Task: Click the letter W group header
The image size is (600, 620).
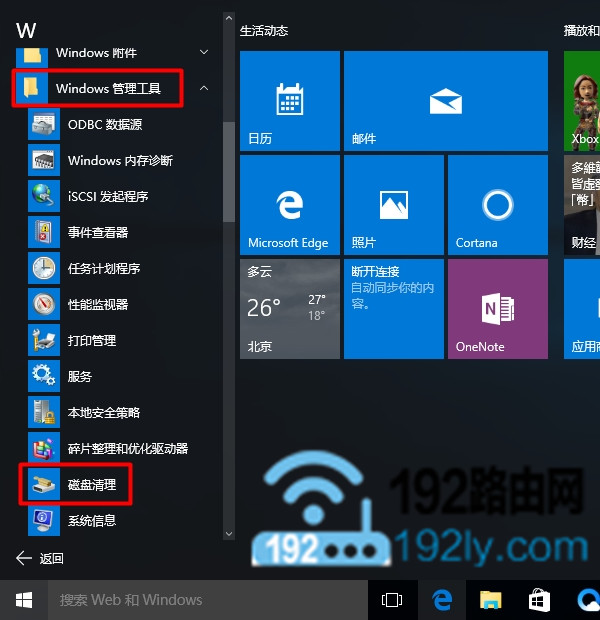Action: click(26, 30)
